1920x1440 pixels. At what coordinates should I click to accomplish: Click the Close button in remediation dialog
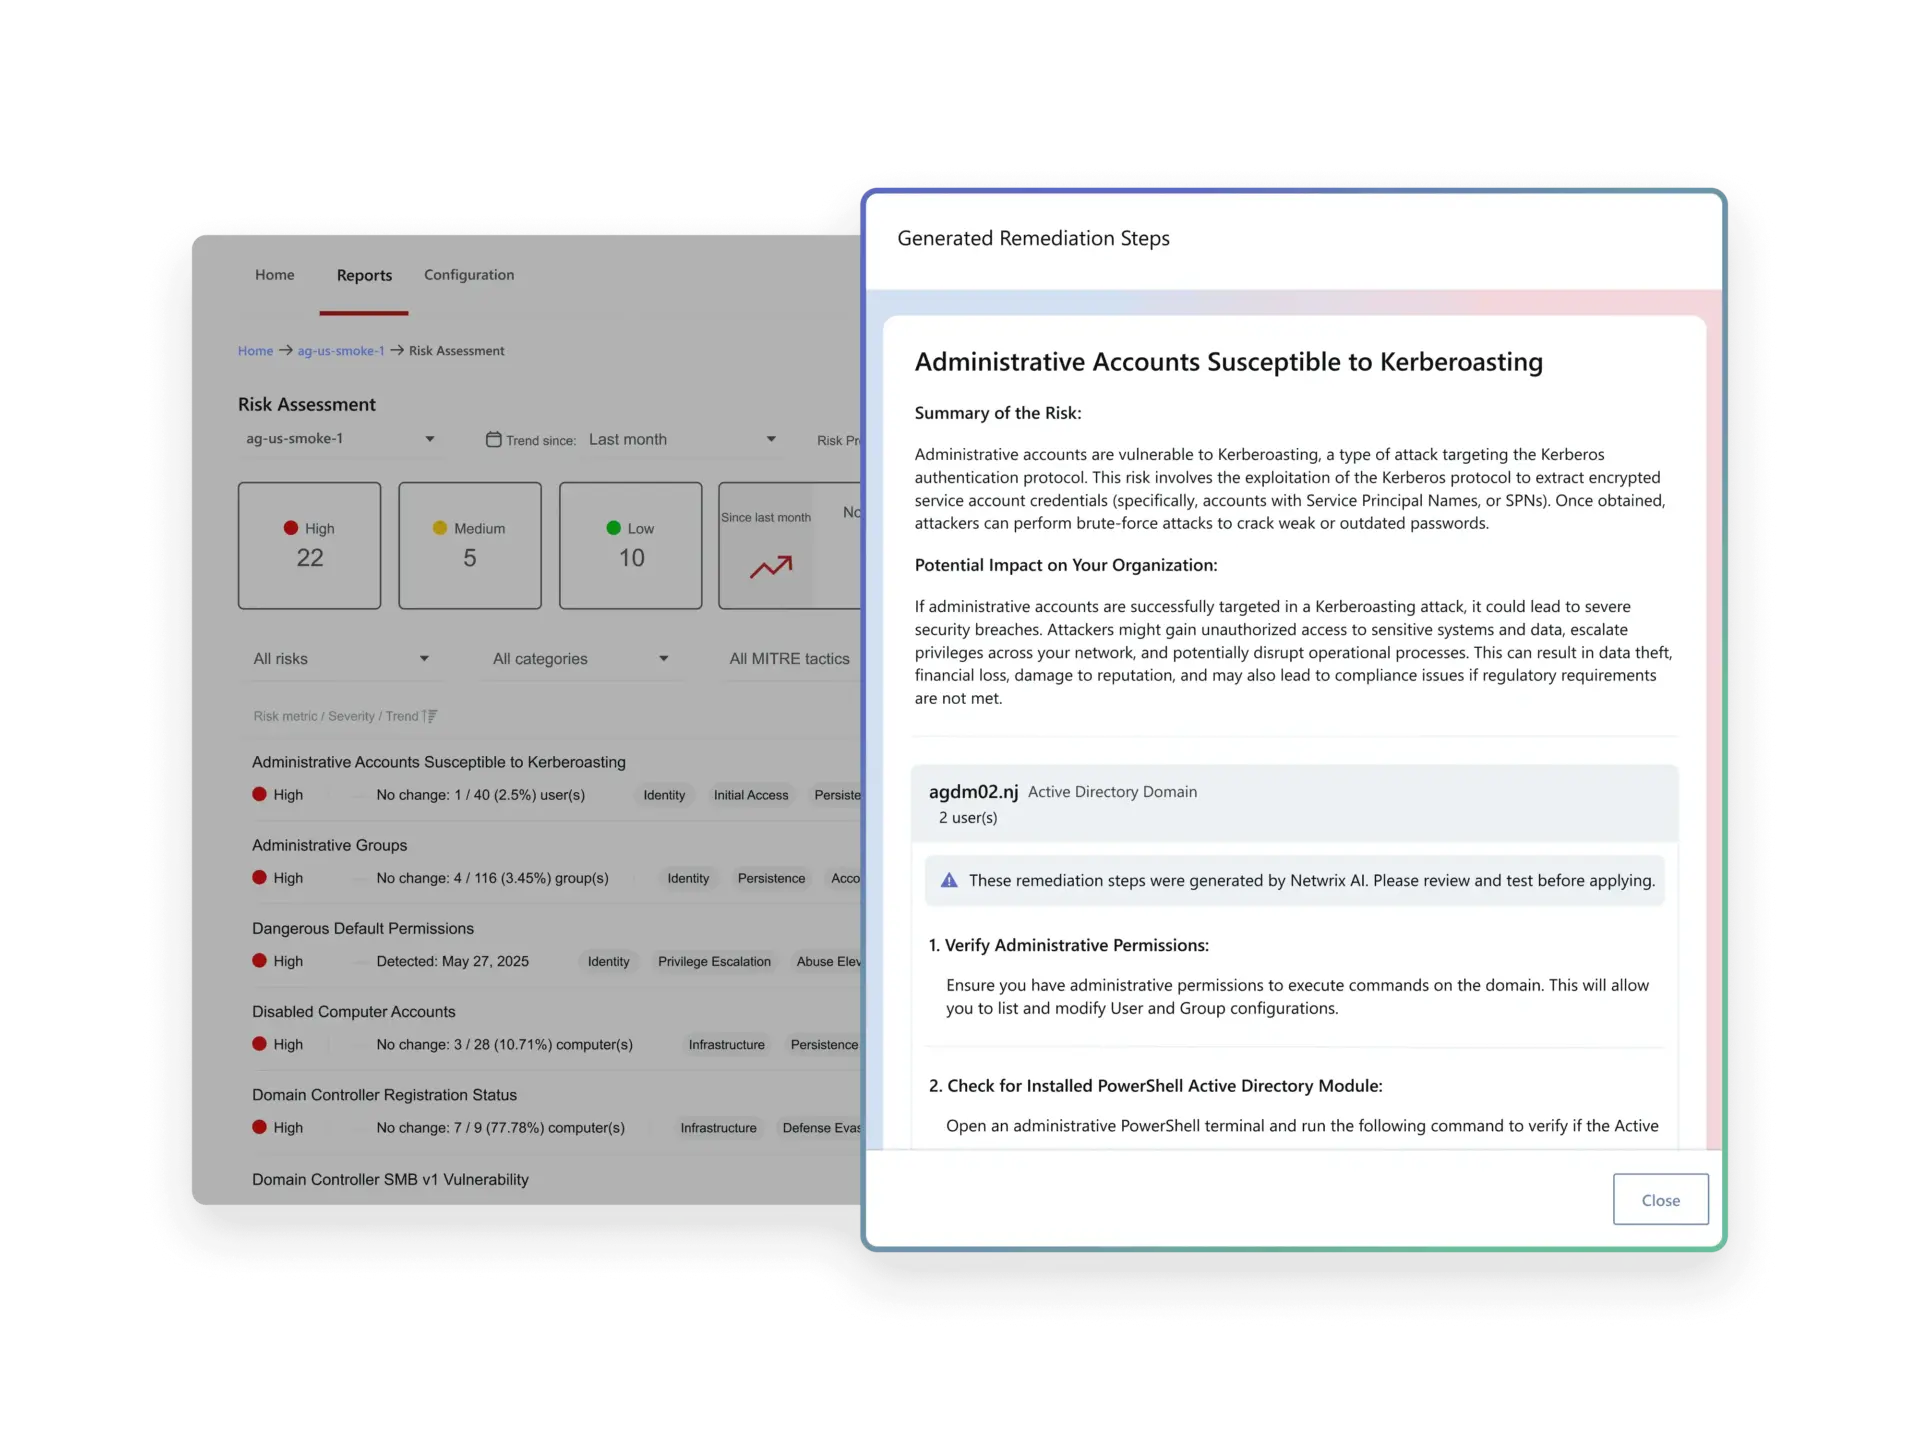(x=1660, y=1199)
